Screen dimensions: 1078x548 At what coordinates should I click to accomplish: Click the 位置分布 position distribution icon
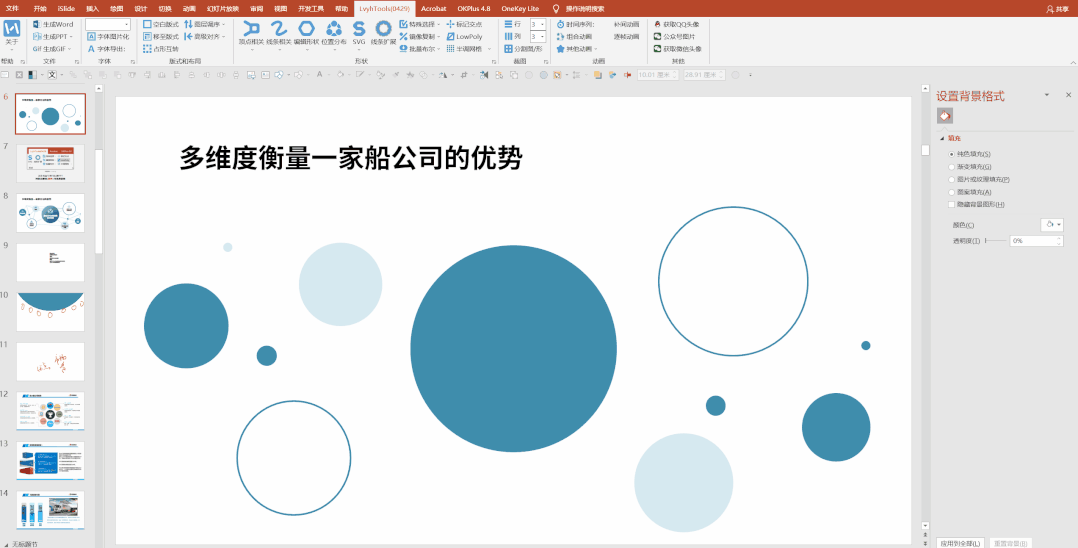pyautogui.click(x=334, y=29)
